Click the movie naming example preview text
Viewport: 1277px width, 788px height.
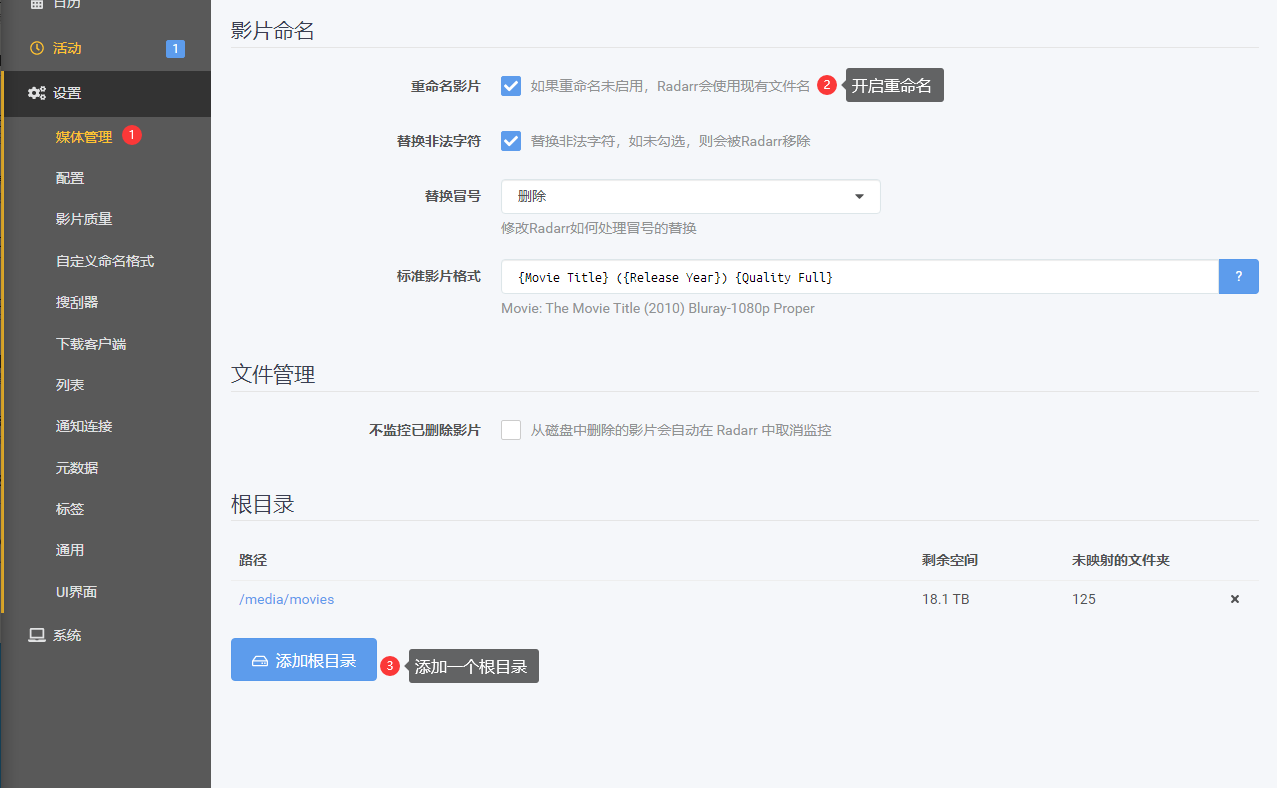(x=658, y=308)
